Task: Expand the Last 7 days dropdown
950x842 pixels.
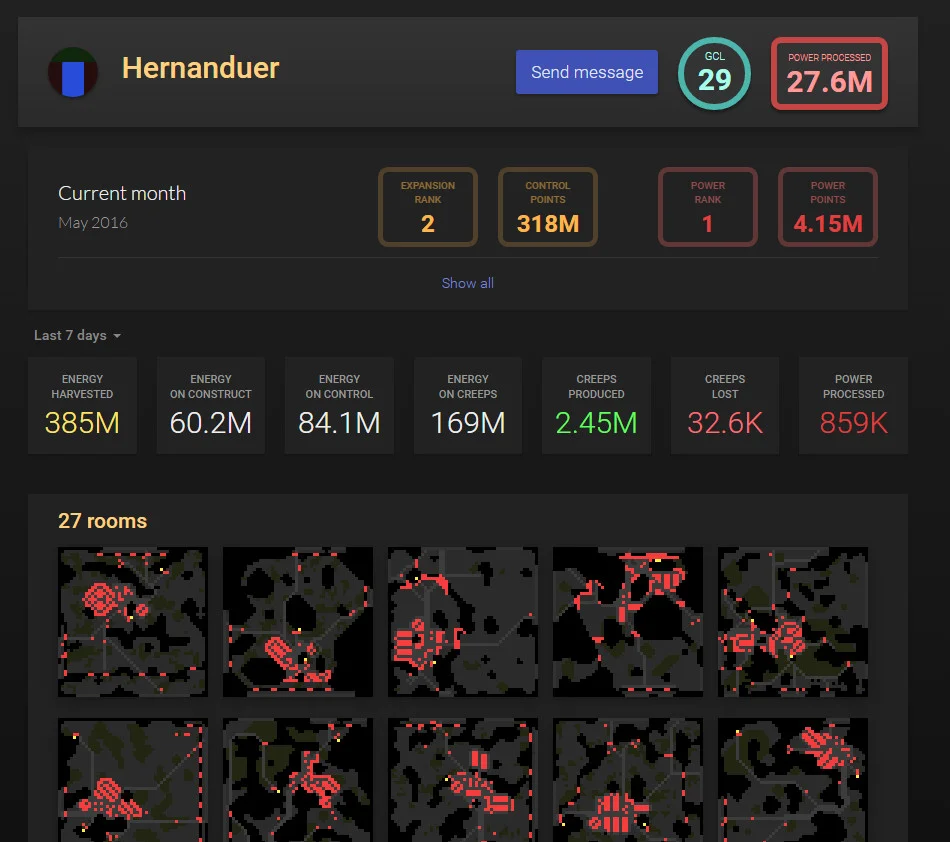Action: [x=78, y=335]
